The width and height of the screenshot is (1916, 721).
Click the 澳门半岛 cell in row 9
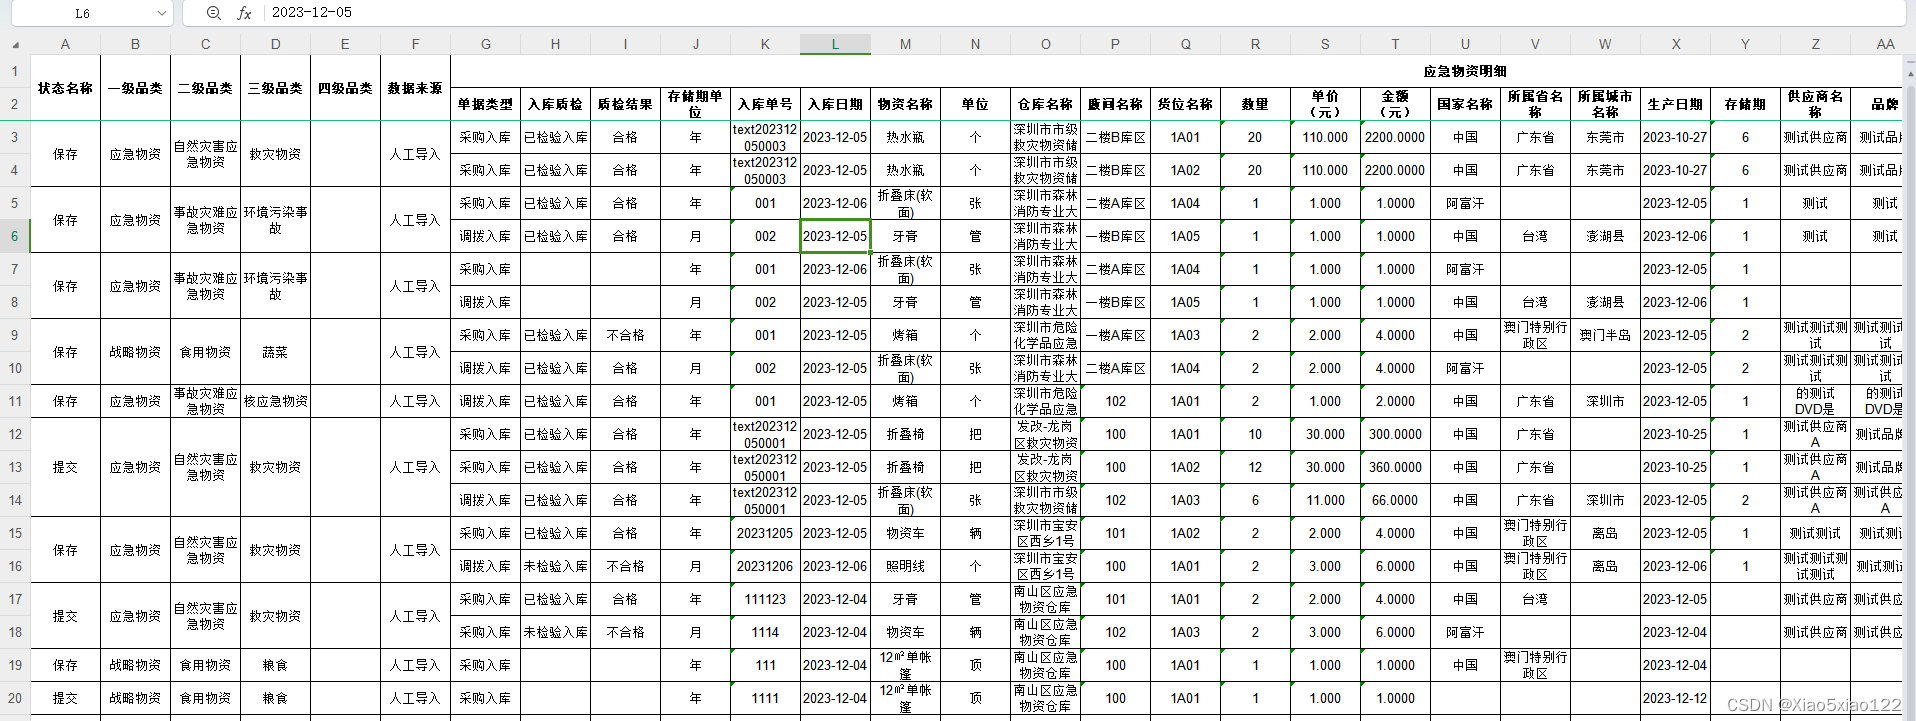click(x=1605, y=335)
